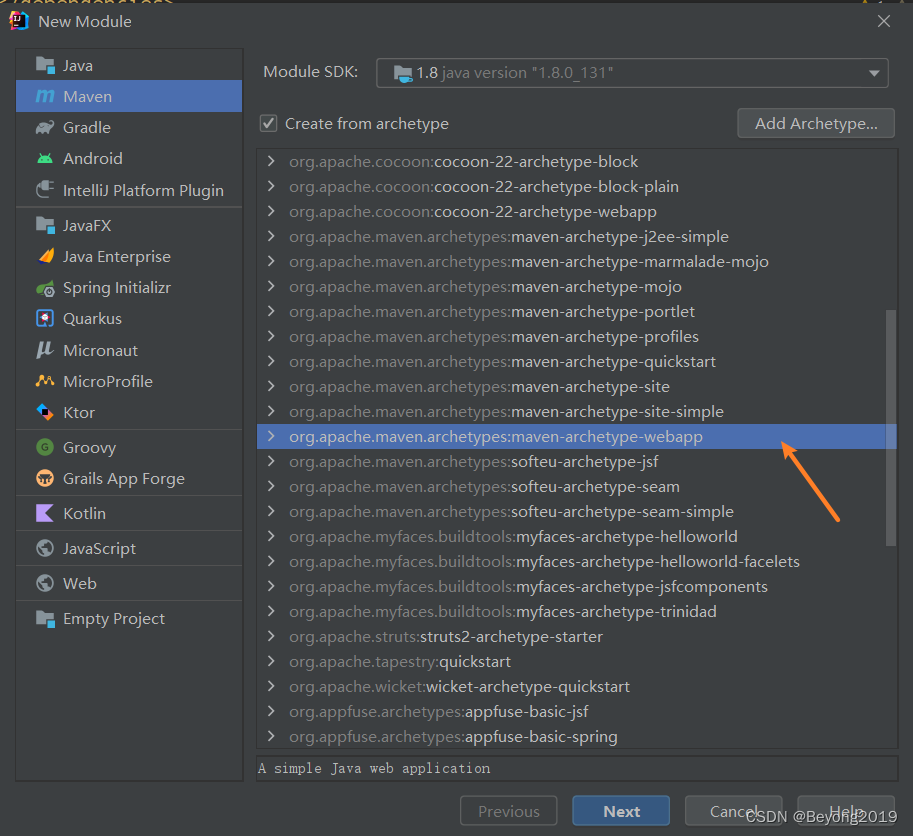Click the Web globe icon
This screenshot has height=836, width=913.
pyautogui.click(x=45, y=583)
